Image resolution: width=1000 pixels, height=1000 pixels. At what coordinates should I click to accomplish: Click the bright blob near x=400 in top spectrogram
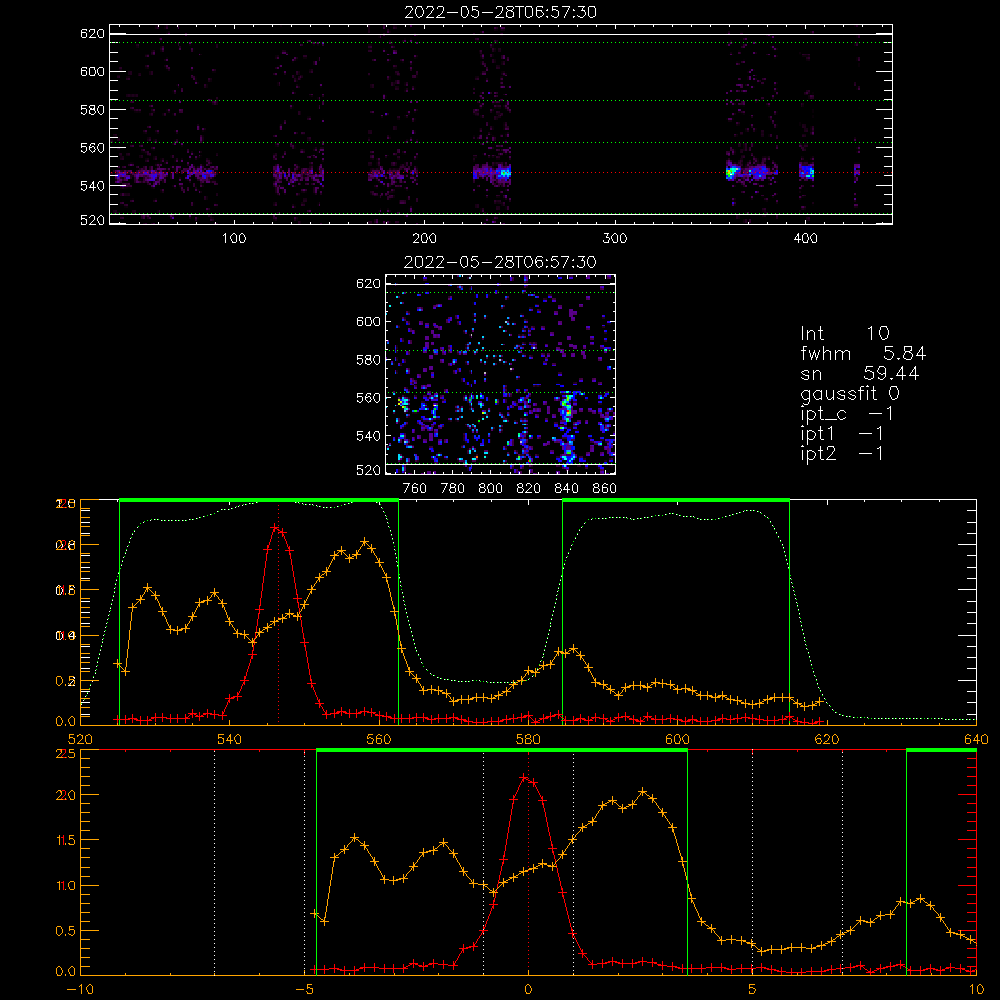807,172
